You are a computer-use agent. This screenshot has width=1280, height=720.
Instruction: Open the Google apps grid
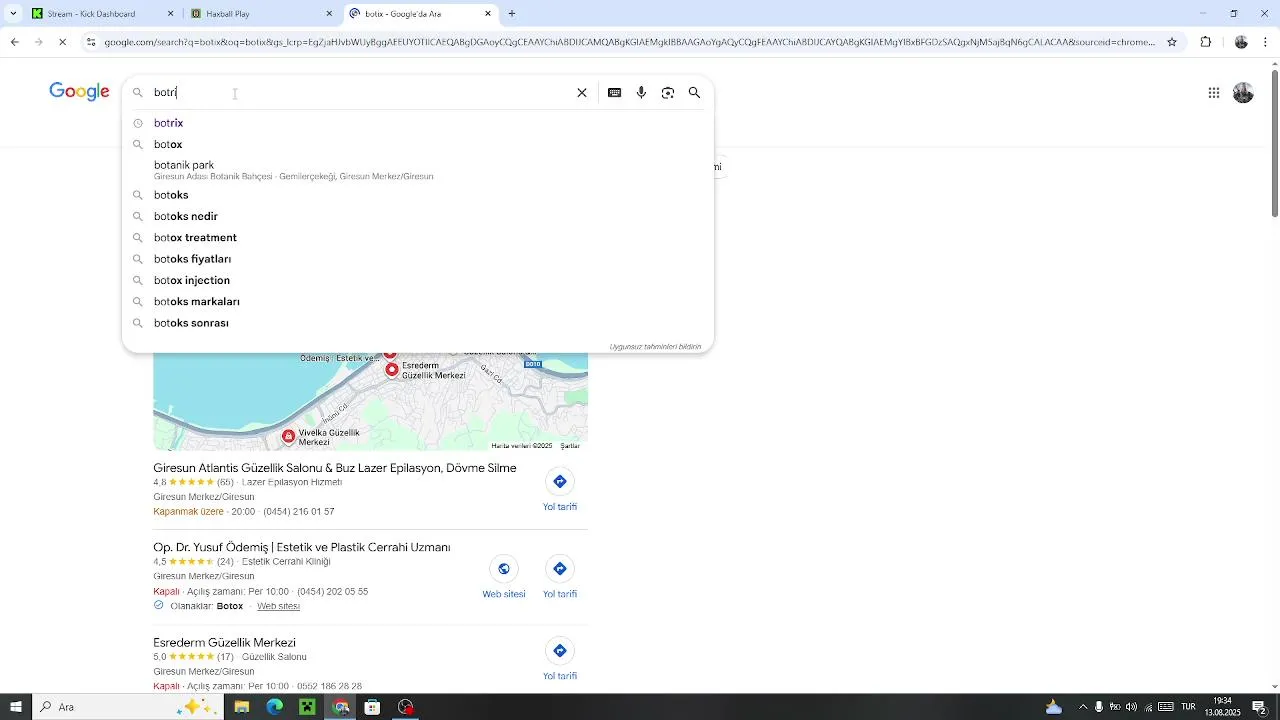(x=1214, y=93)
